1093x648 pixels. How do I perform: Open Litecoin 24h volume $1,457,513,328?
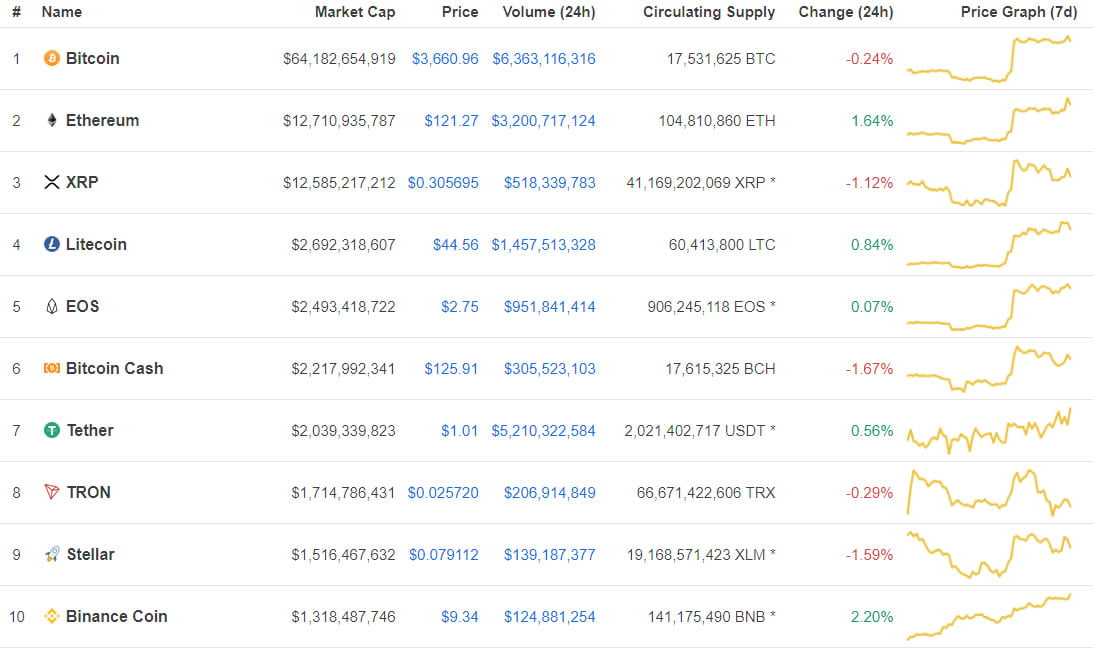(544, 245)
